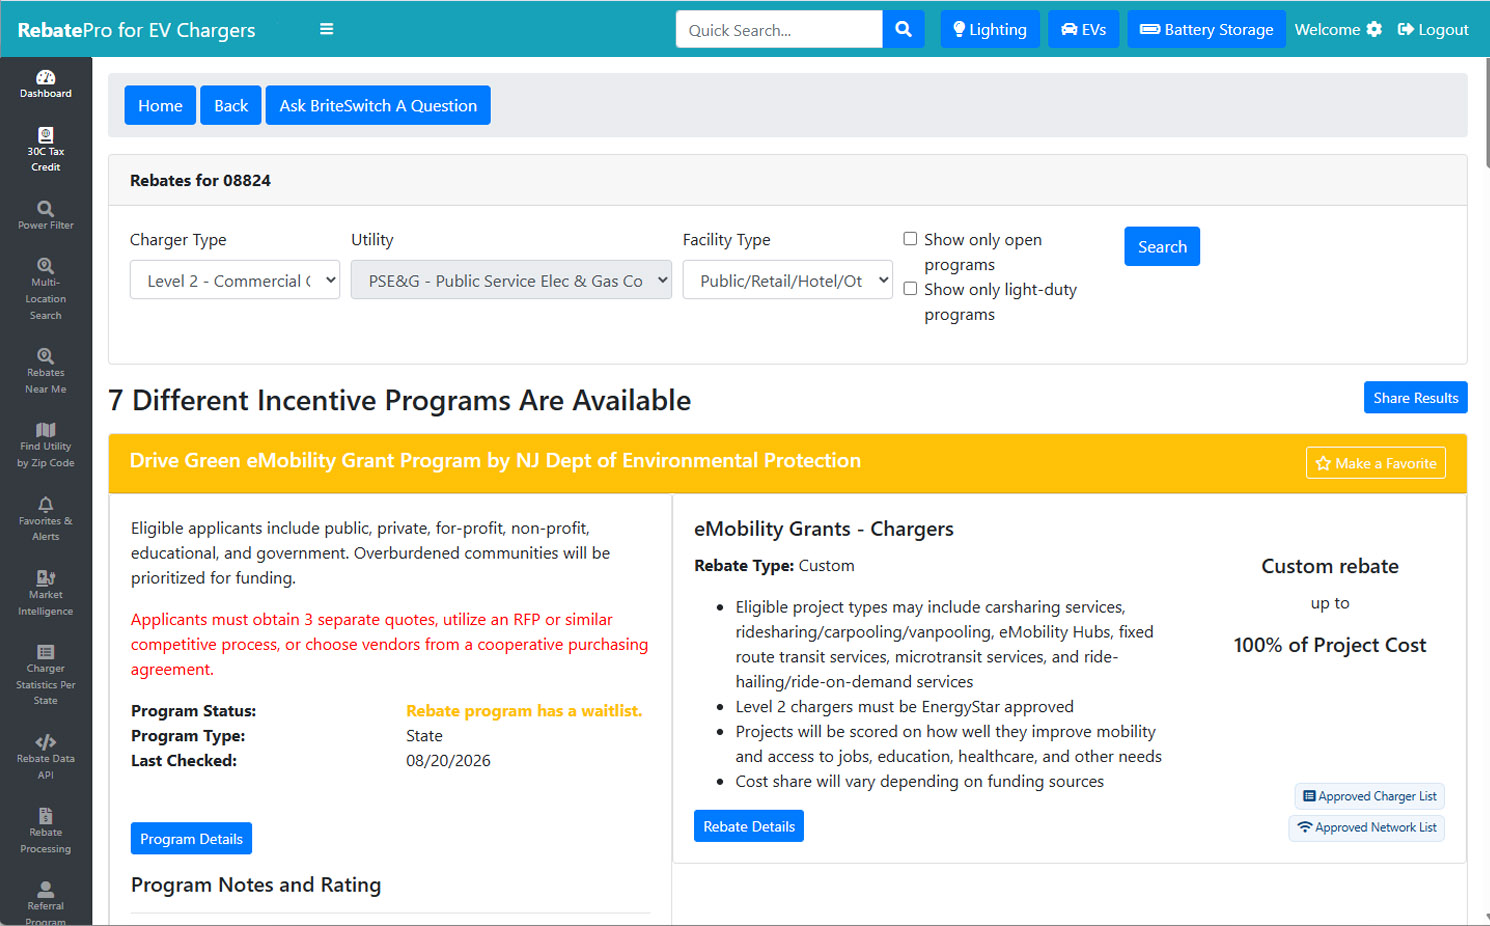Open Charger Statistics Per State

point(46,675)
